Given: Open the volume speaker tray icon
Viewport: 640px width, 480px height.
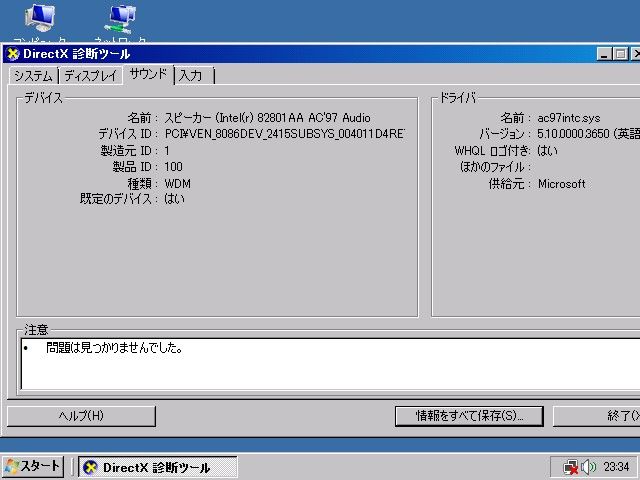Looking at the screenshot, I should (588, 467).
